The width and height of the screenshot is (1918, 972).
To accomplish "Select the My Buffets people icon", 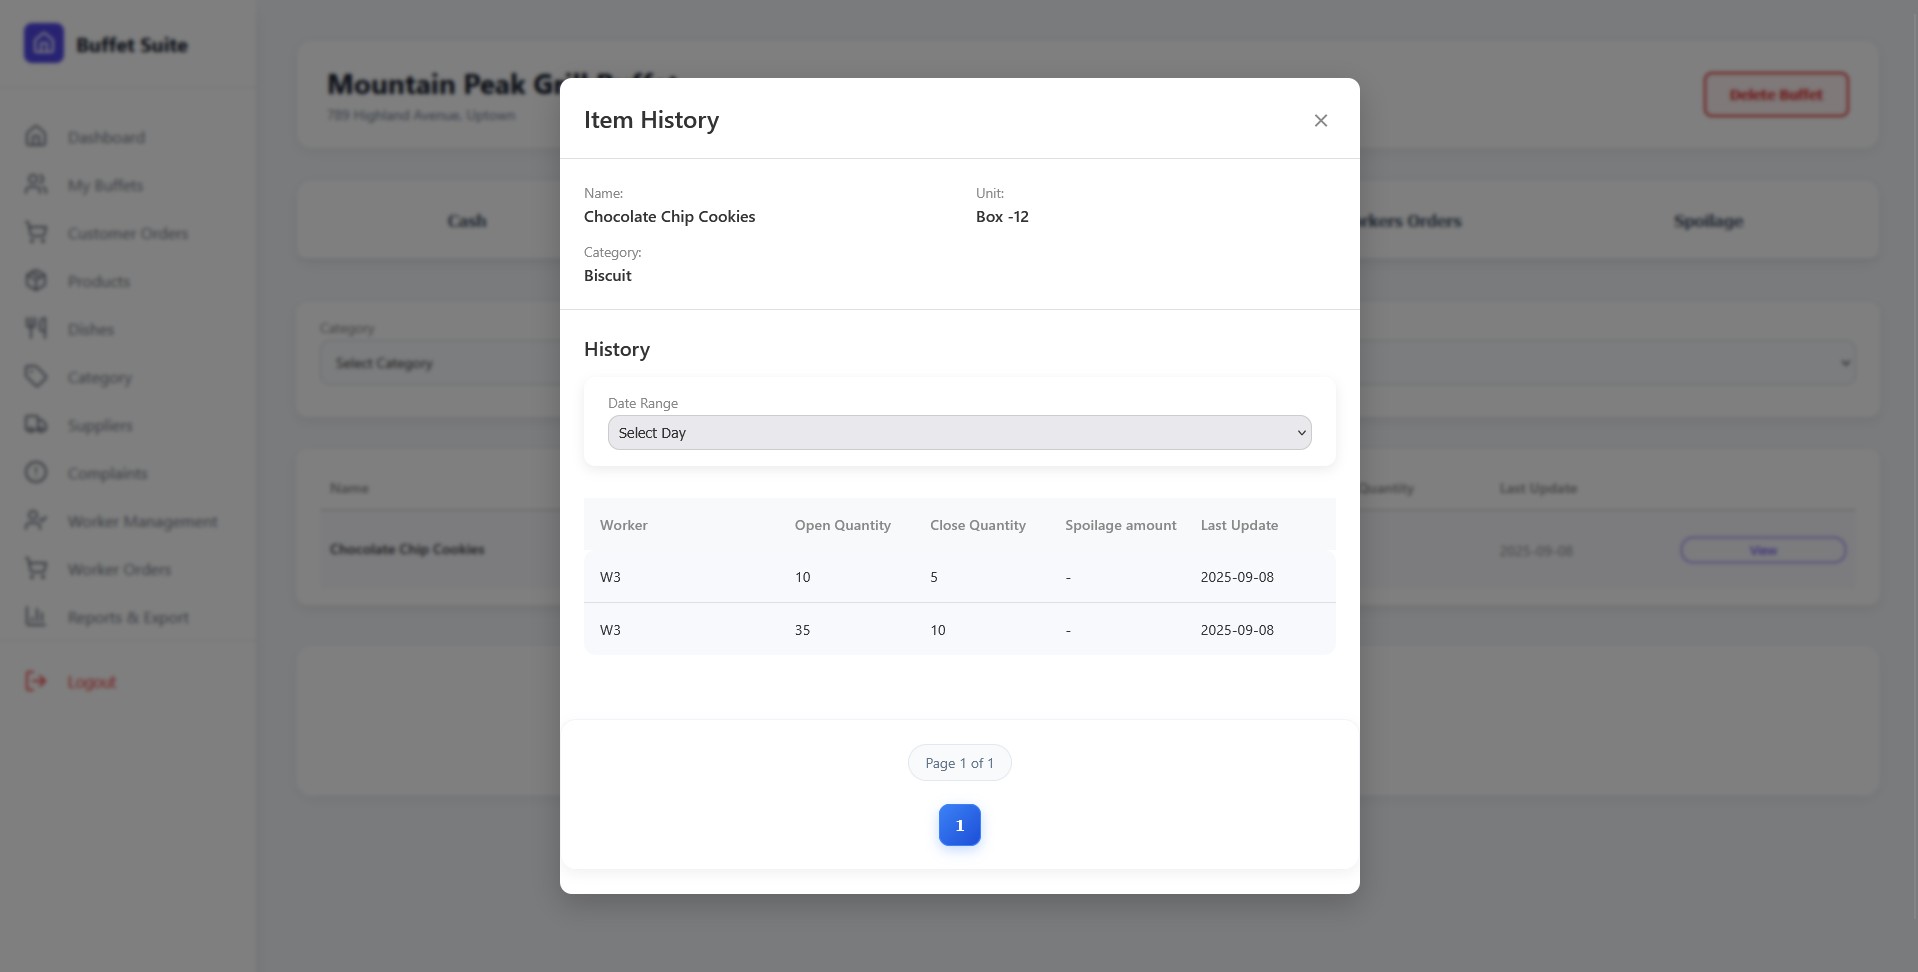I will [x=36, y=184].
